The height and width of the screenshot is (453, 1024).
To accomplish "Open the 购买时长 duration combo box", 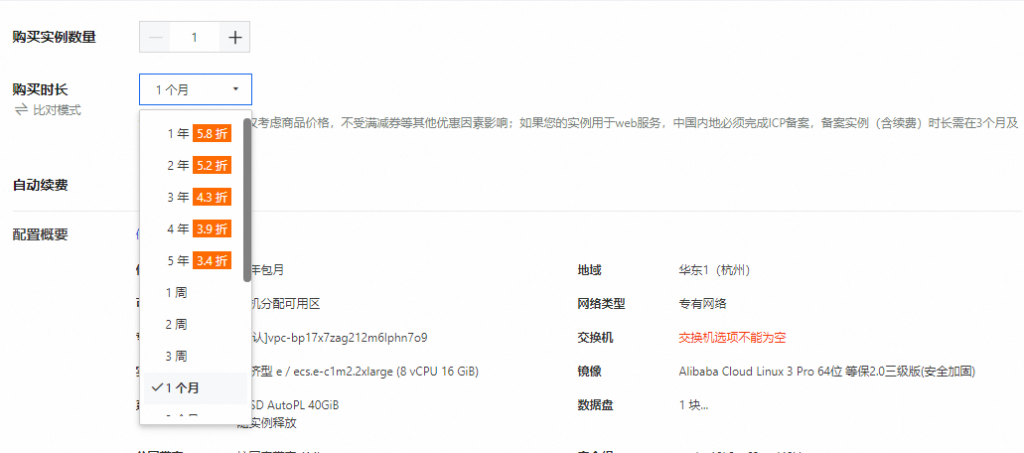I will tap(195, 90).
